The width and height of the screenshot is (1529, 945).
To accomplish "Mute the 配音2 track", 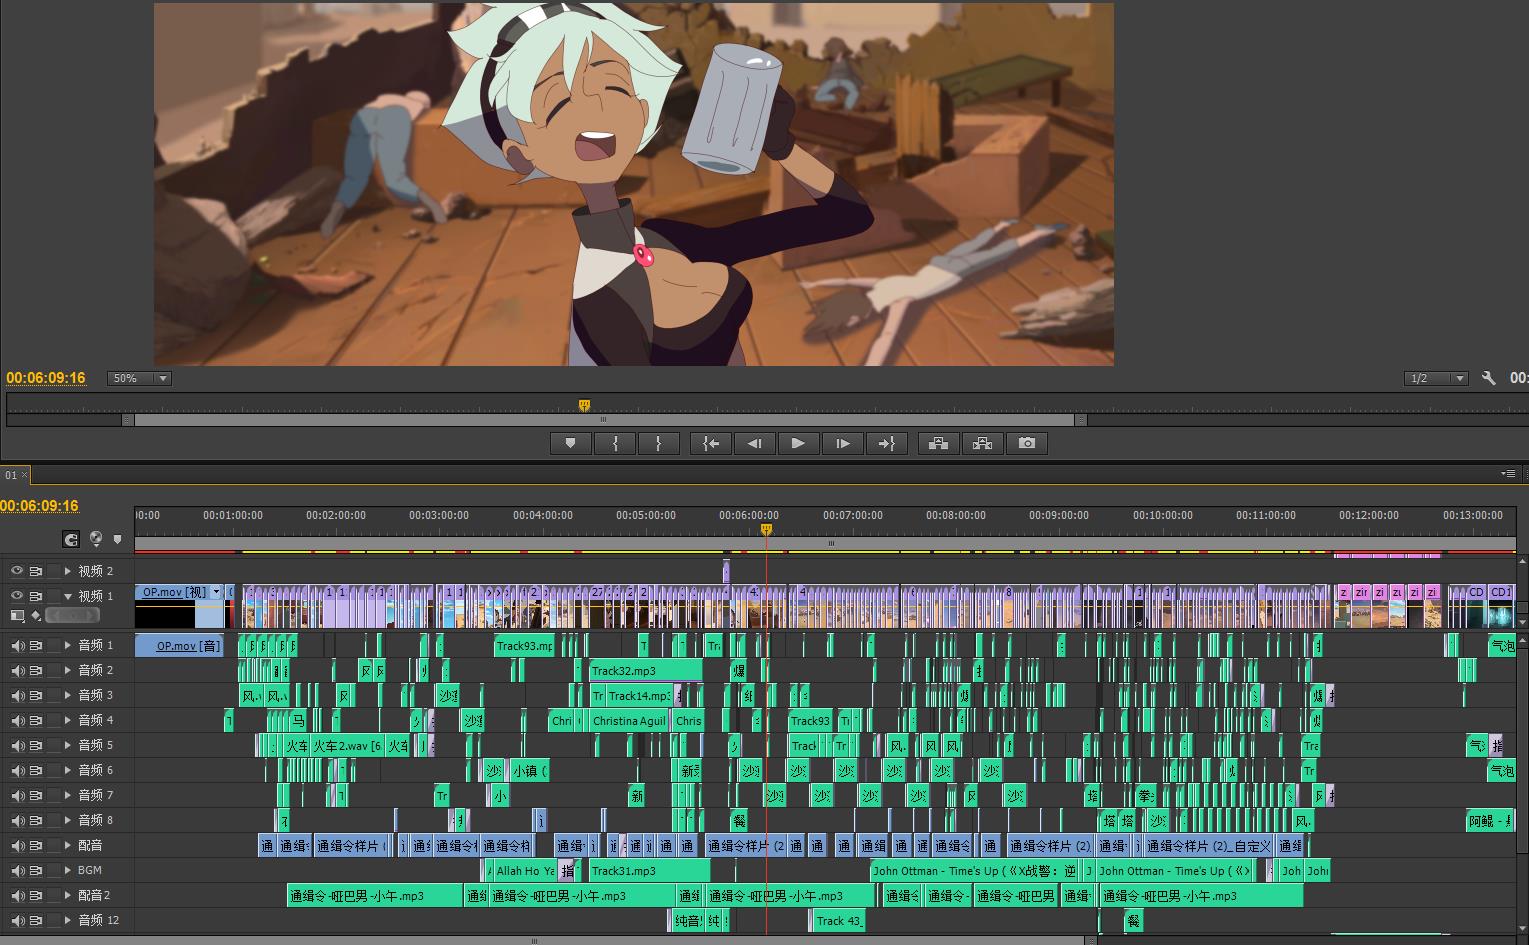I will pyautogui.click(x=17, y=896).
